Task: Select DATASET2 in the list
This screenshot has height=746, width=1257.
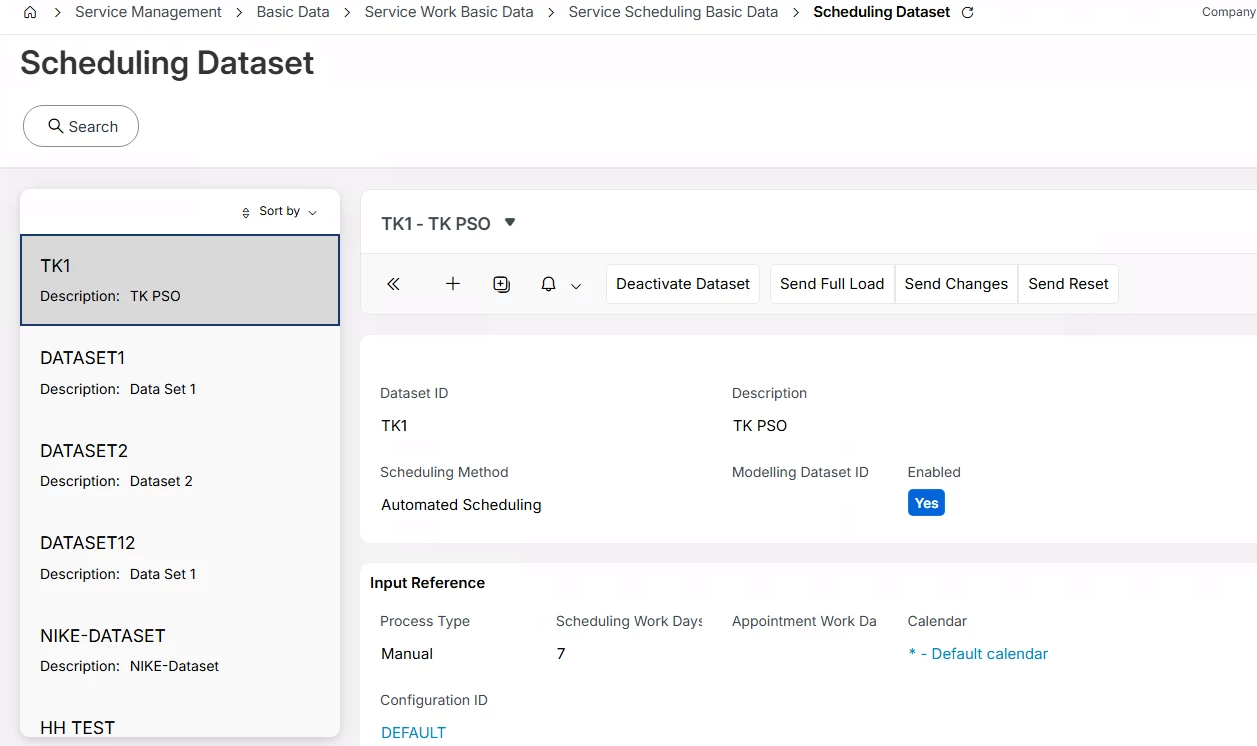Action: [180, 465]
